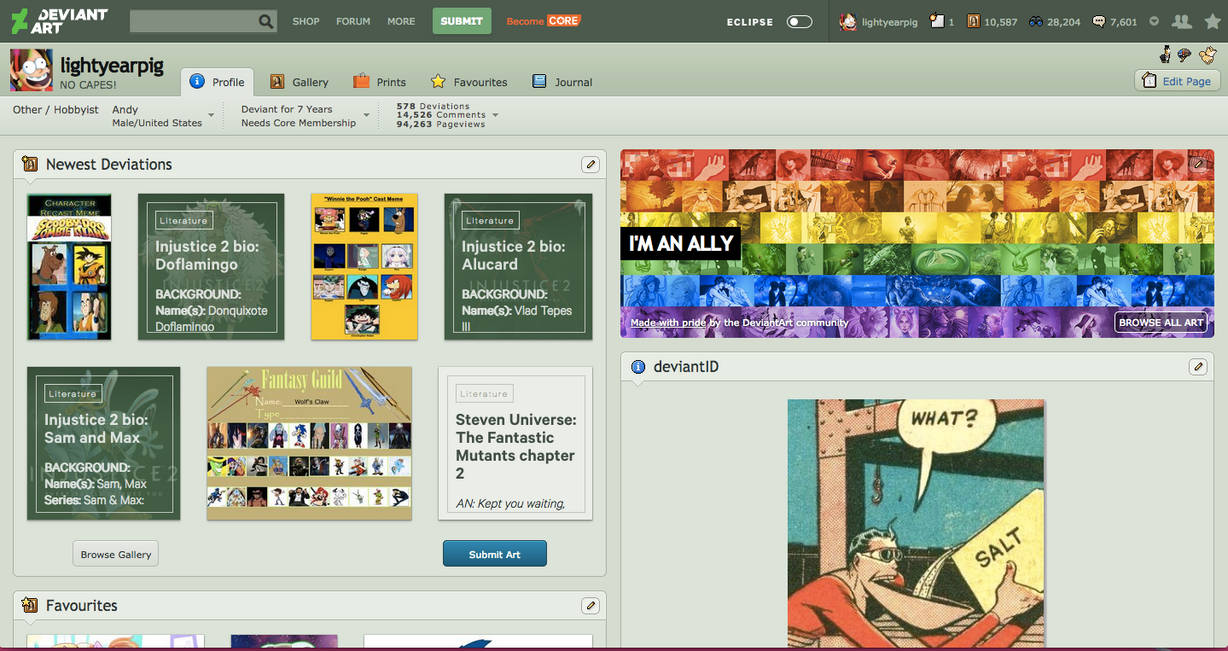1228x651 pixels.
Task: Click the Needs Core Membership text
Action: coord(298,123)
